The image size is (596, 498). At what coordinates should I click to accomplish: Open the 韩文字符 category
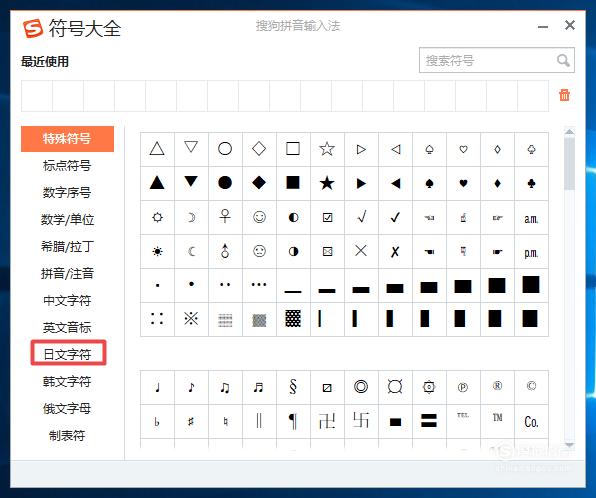click(x=67, y=381)
